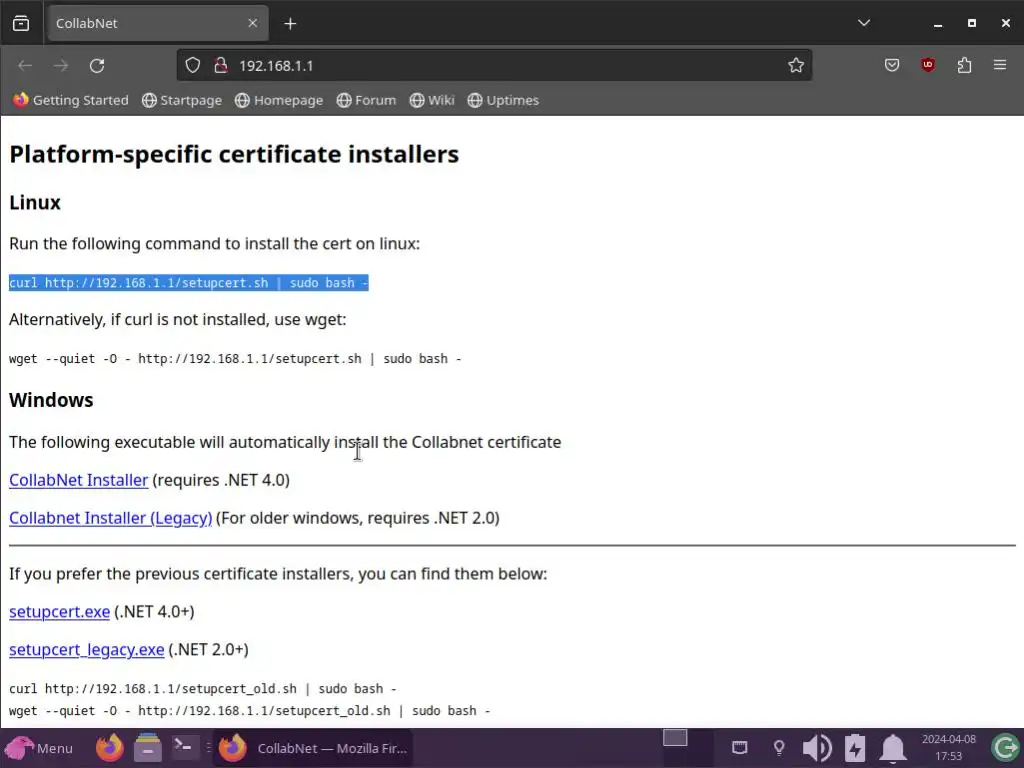Expand the list all tabs chevron
Image resolution: width=1024 pixels, height=768 pixels.
[x=864, y=23]
